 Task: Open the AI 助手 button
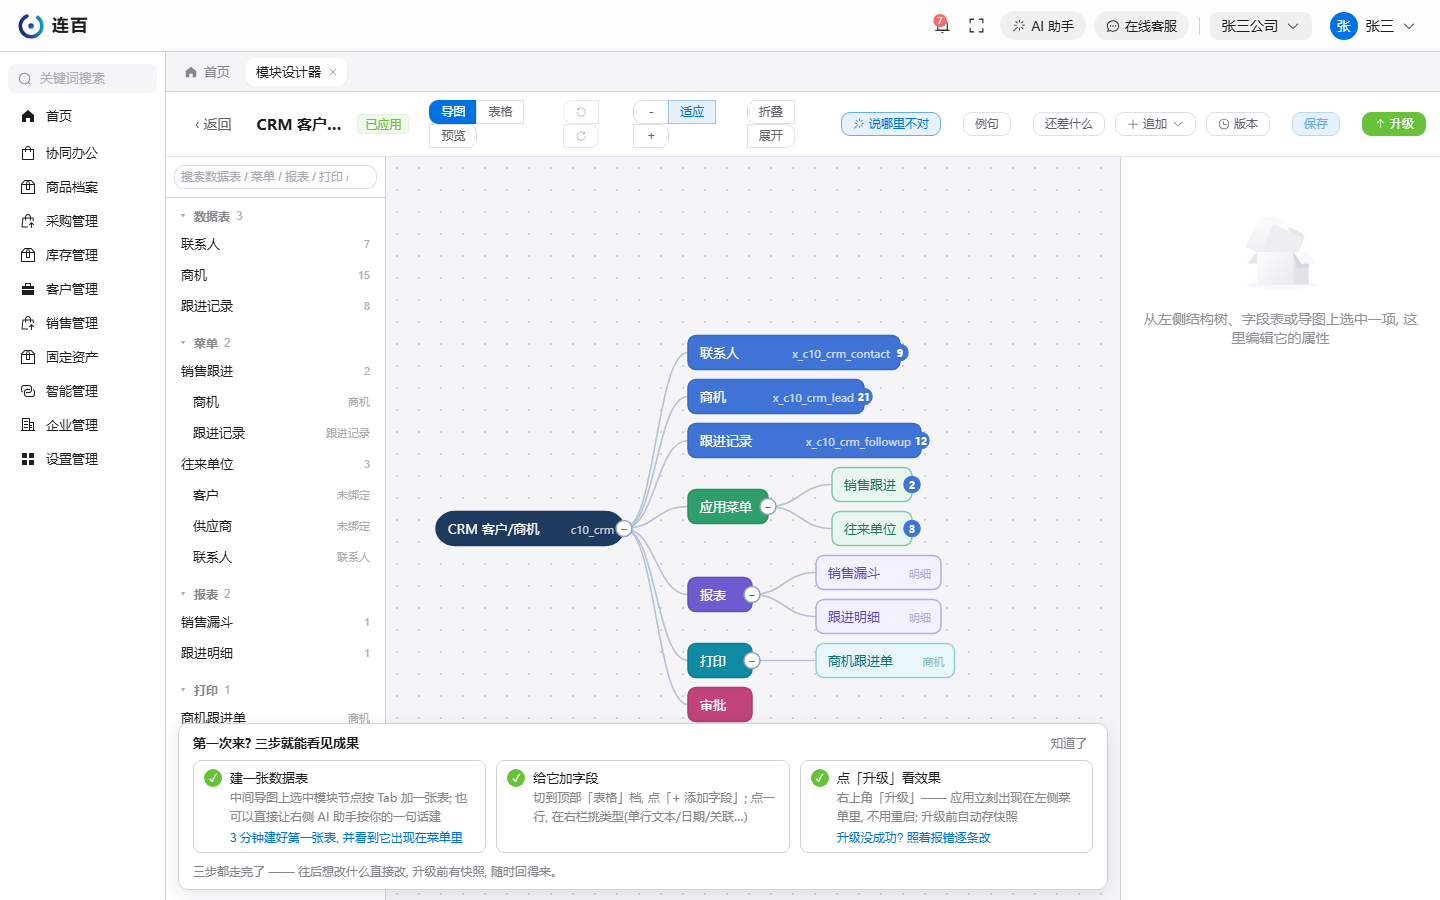point(1043,26)
